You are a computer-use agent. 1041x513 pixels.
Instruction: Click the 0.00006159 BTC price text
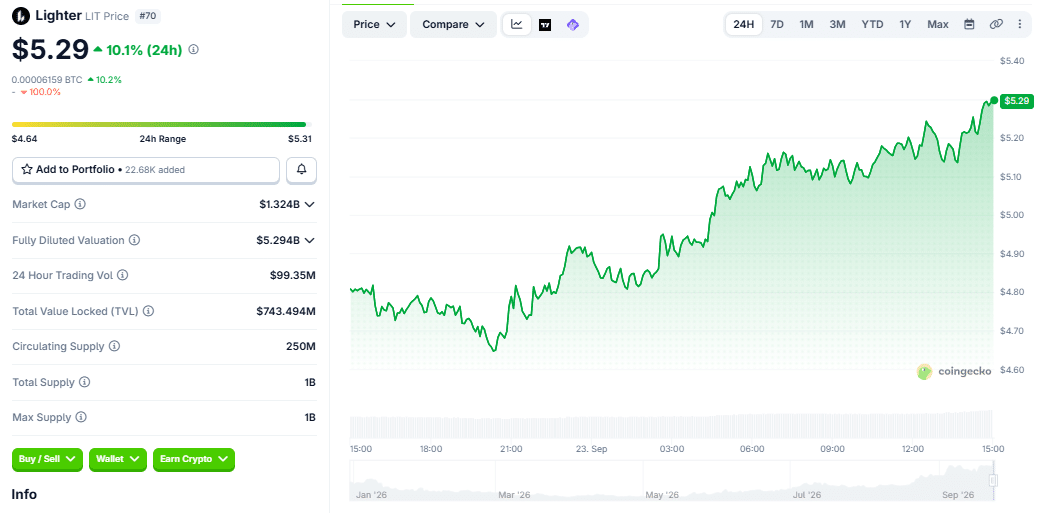47,80
